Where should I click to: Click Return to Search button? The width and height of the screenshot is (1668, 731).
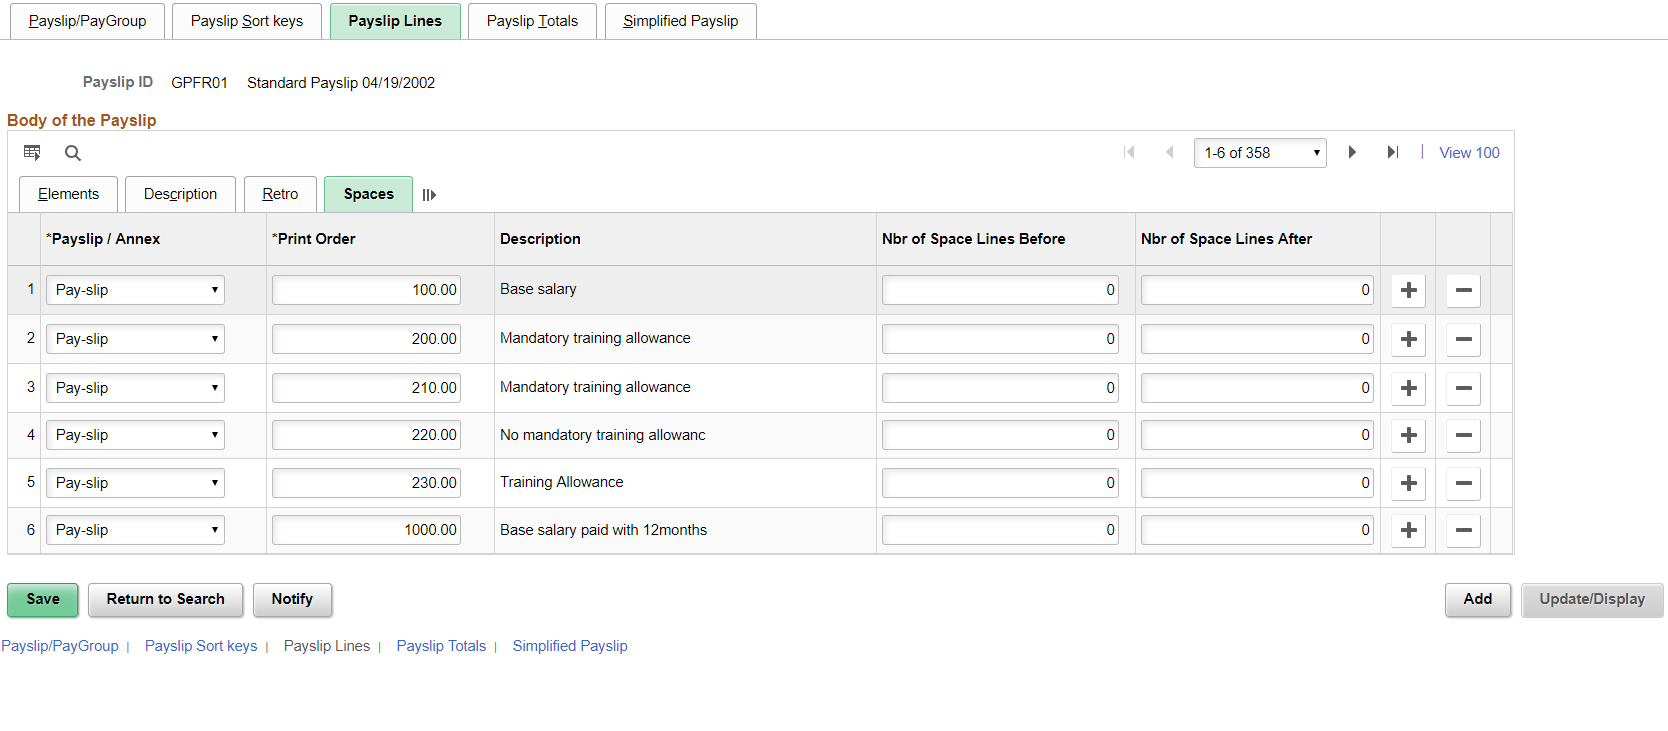click(166, 600)
